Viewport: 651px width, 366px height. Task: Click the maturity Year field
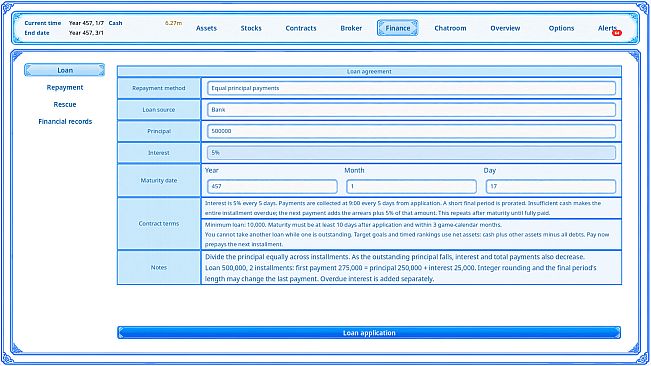272,186
